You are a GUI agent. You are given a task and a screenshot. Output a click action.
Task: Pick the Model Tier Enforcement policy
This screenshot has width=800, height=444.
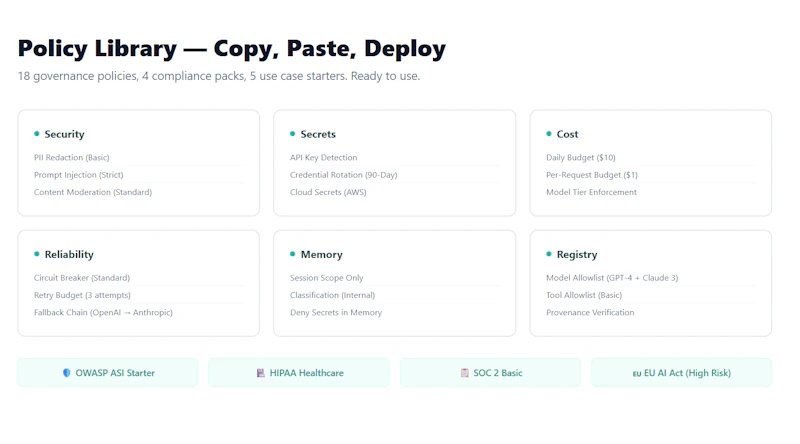point(591,192)
